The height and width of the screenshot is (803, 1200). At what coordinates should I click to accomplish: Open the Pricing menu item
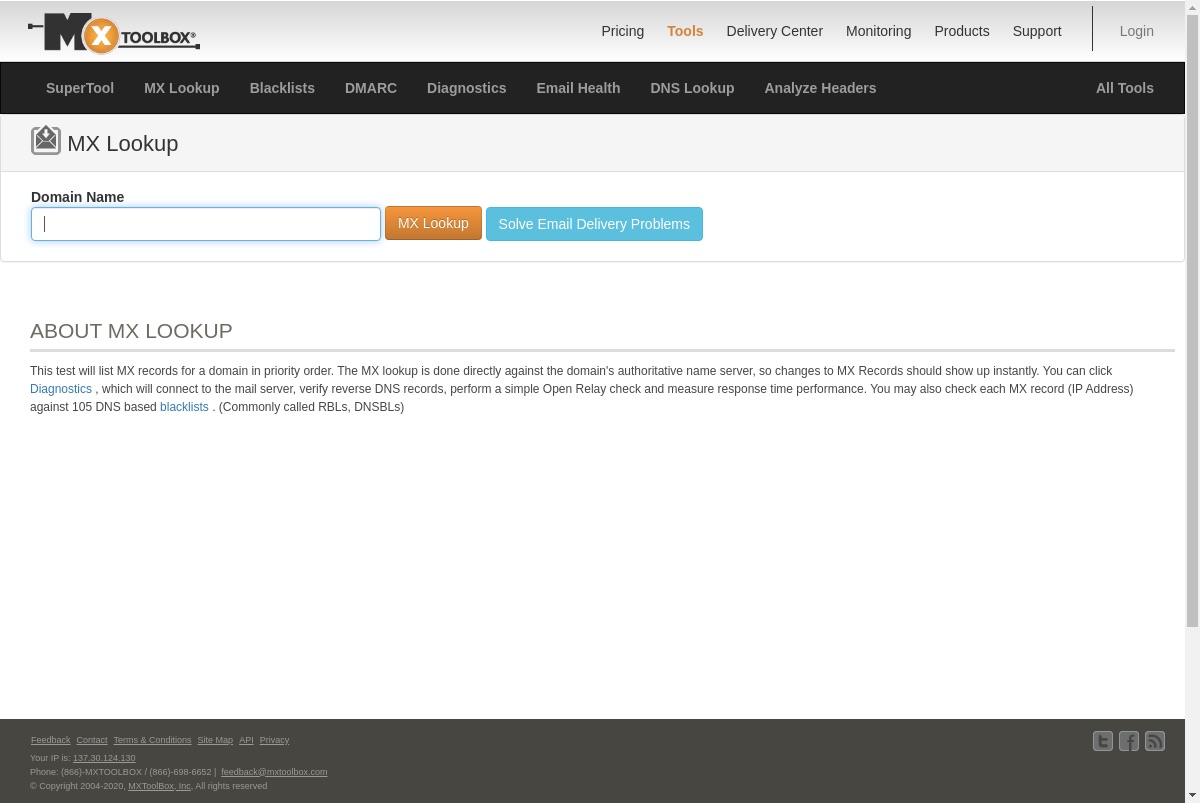(x=623, y=31)
